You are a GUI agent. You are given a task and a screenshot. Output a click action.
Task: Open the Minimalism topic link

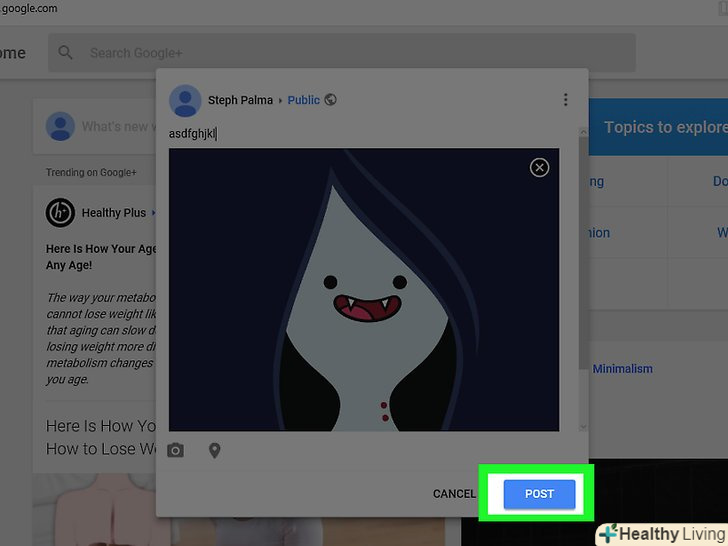tap(623, 369)
